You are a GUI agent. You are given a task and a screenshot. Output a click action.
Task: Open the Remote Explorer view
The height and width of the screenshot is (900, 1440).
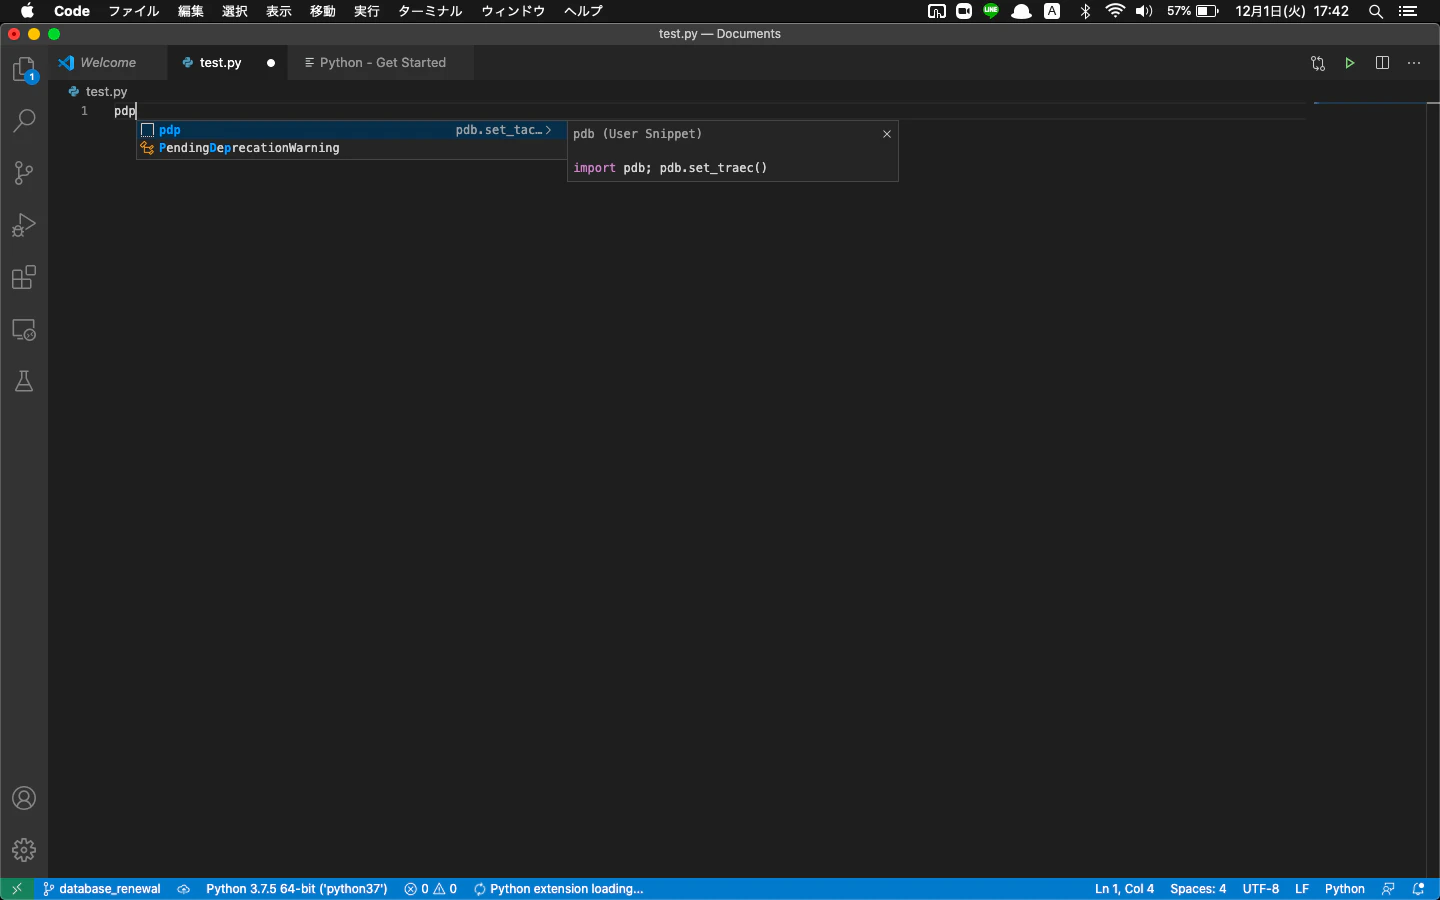(x=24, y=329)
